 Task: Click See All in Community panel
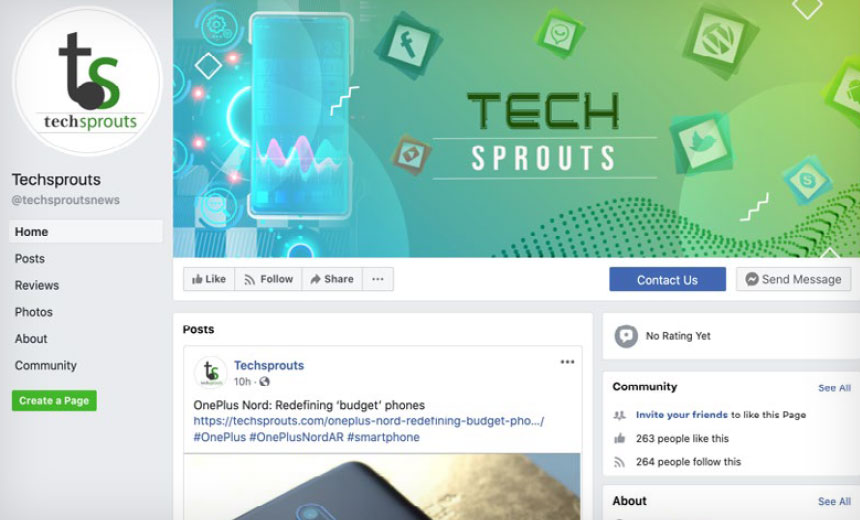pos(834,388)
